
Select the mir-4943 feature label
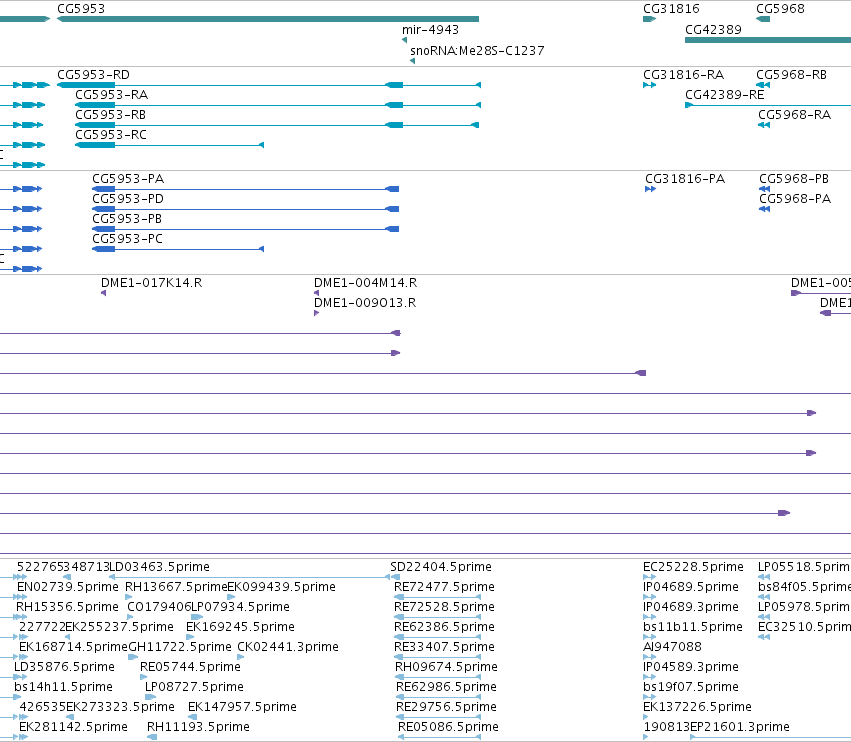point(430,29)
